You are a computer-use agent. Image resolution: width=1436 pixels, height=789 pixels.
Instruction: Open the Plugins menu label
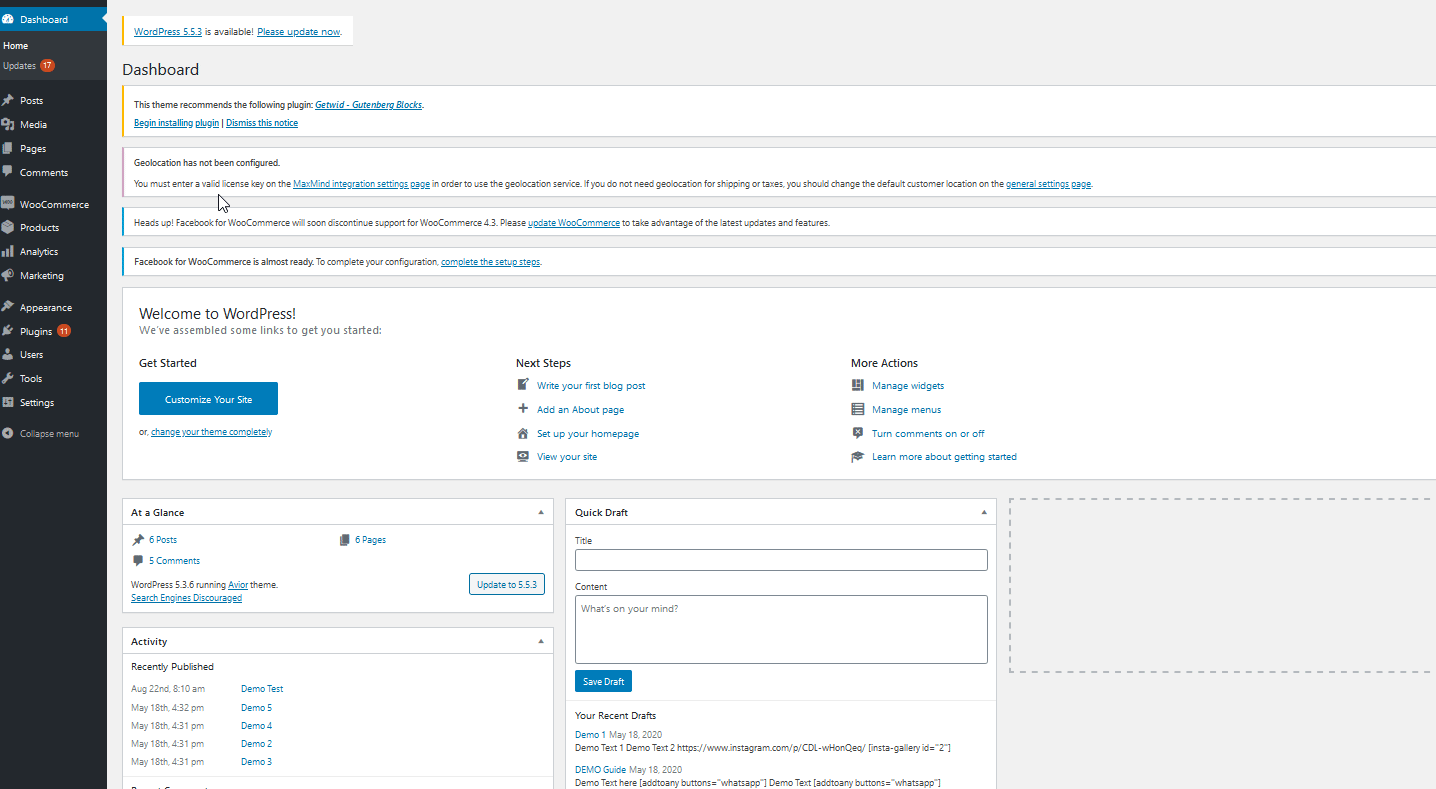click(x=36, y=331)
